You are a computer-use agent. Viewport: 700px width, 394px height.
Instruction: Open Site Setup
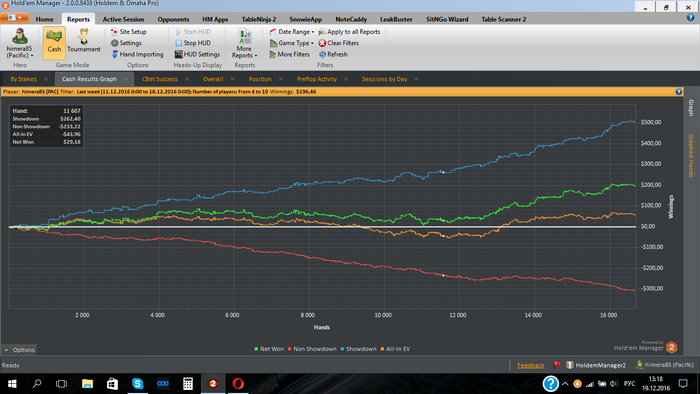click(129, 32)
